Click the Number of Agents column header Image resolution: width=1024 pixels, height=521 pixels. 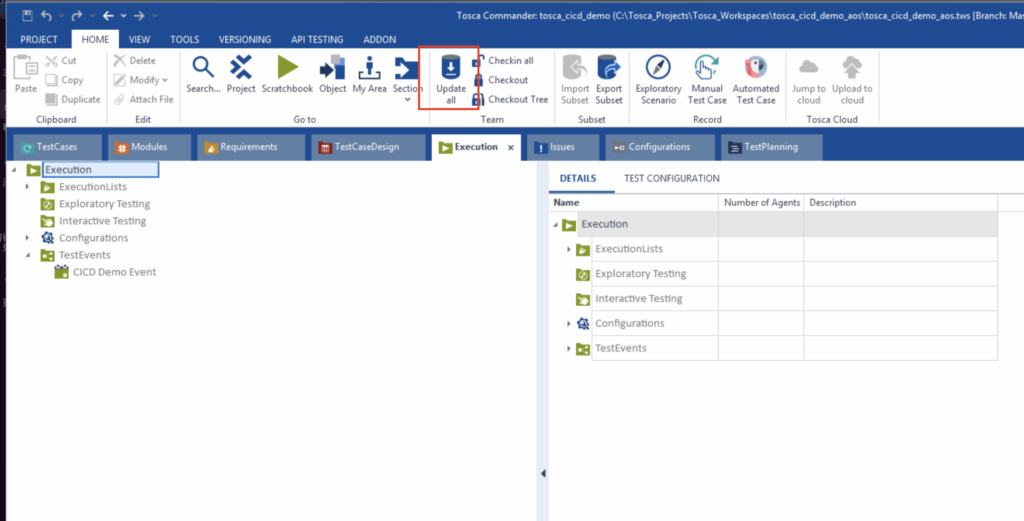[x=761, y=202]
